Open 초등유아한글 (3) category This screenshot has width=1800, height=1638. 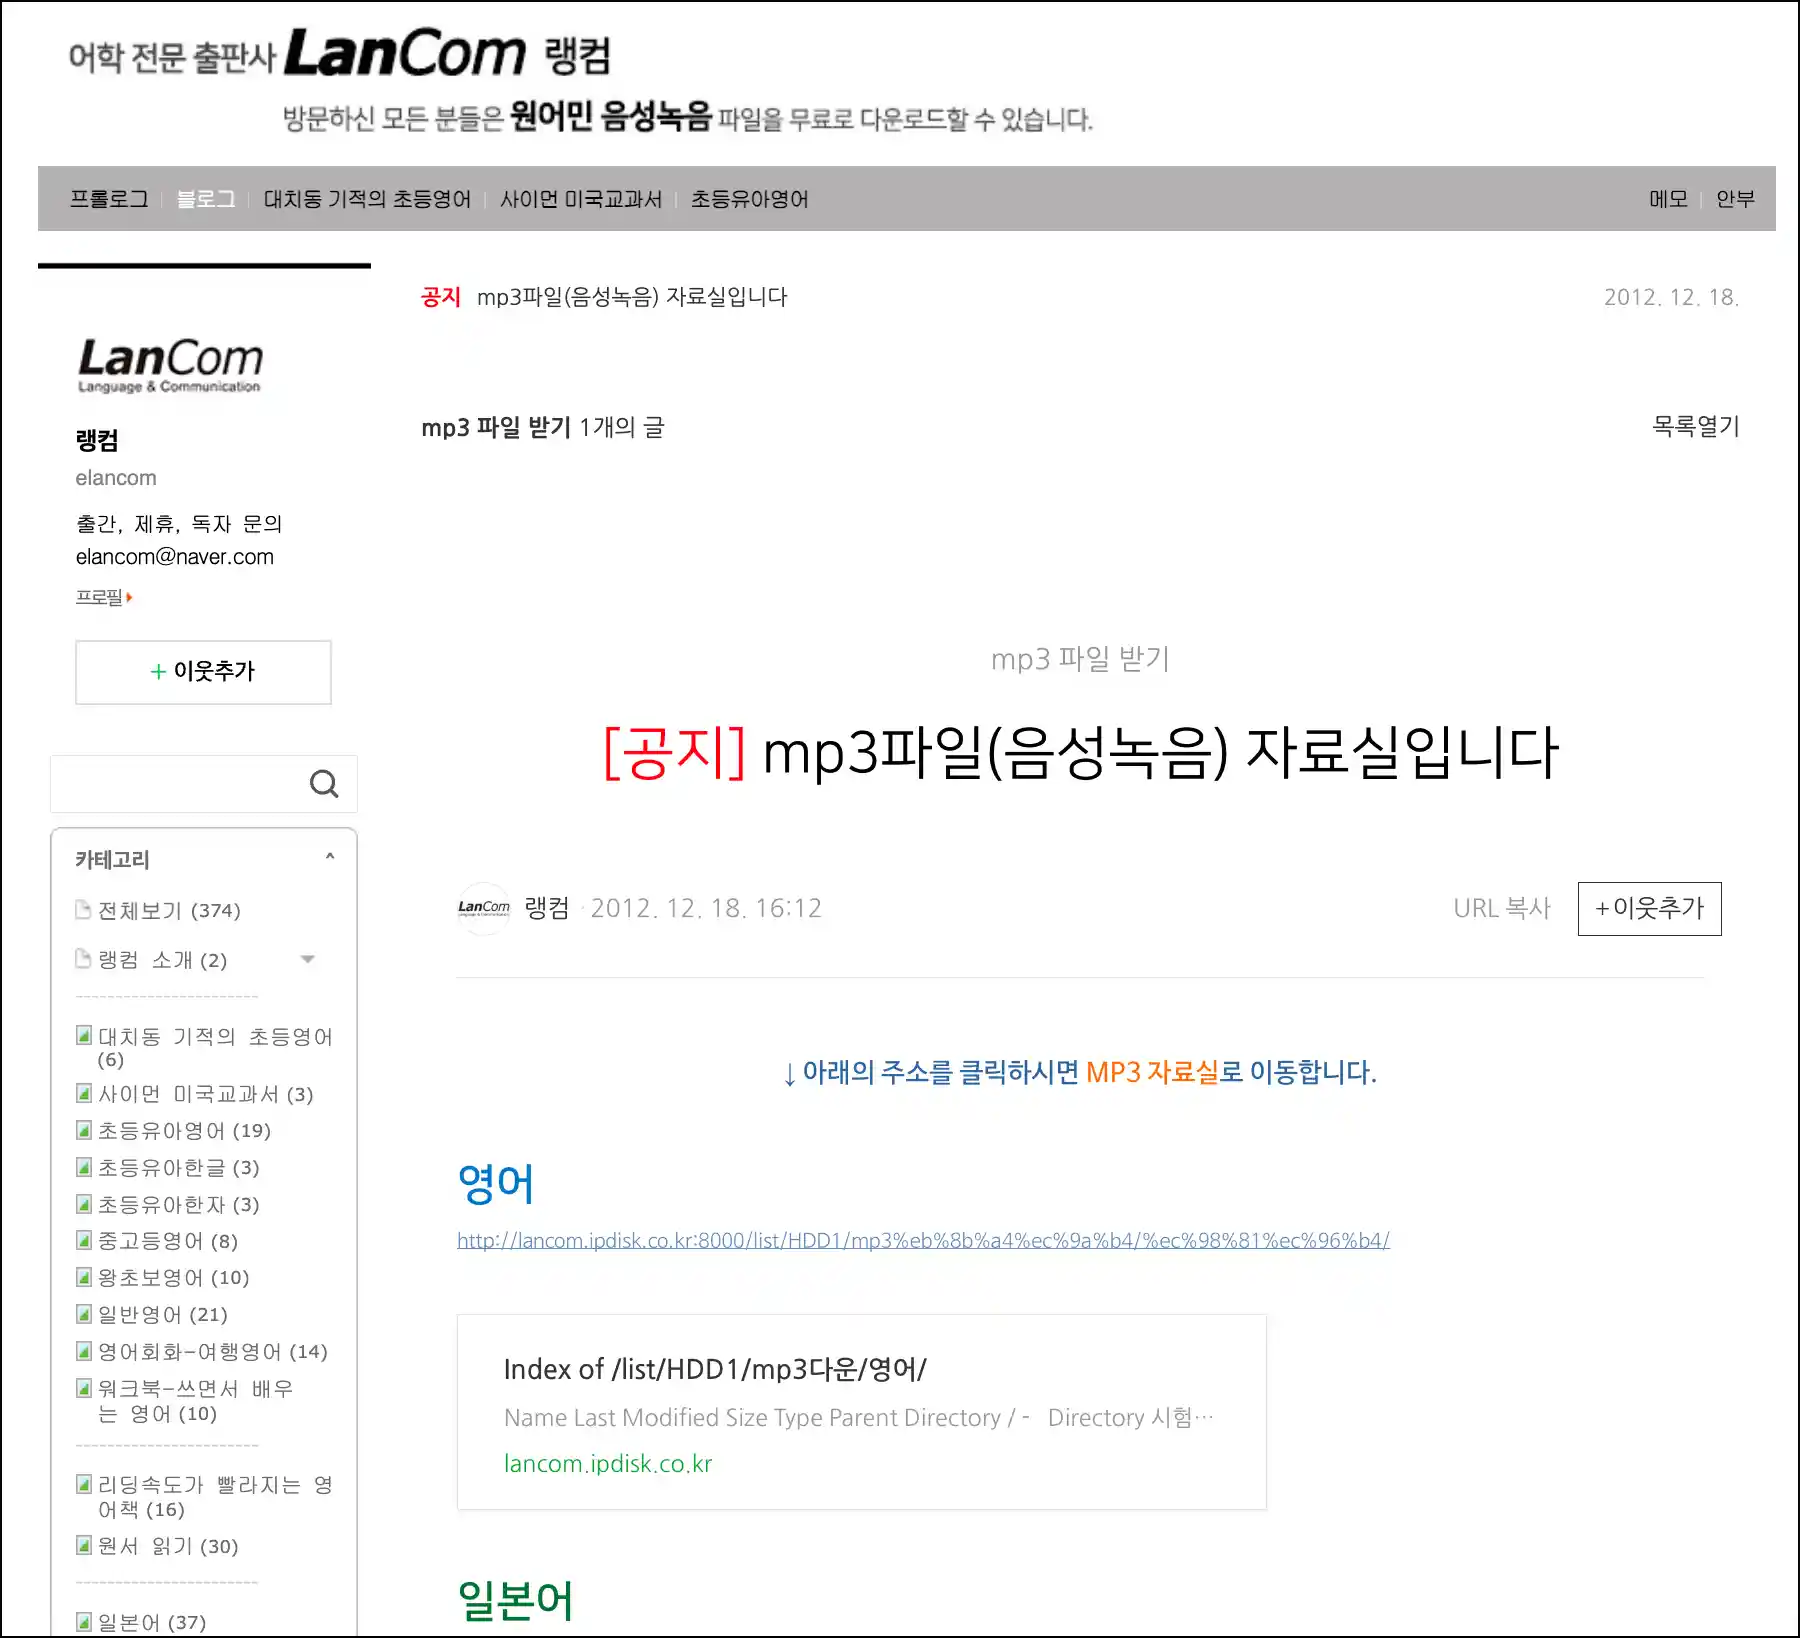click(x=179, y=1168)
